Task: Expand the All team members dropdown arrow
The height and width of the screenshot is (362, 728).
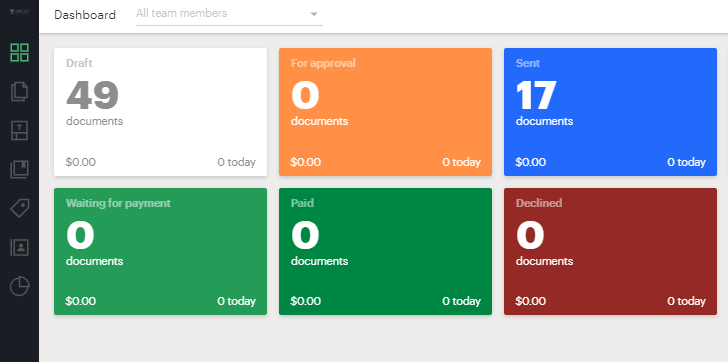Action: coord(314,14)
